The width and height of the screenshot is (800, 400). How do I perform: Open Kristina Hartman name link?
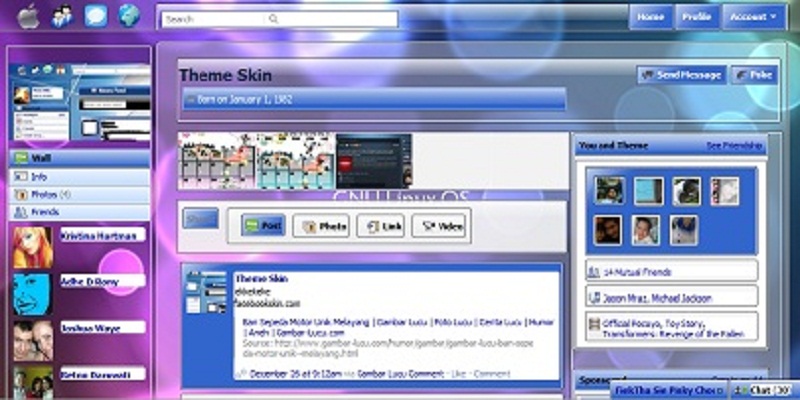coord(99,236)
